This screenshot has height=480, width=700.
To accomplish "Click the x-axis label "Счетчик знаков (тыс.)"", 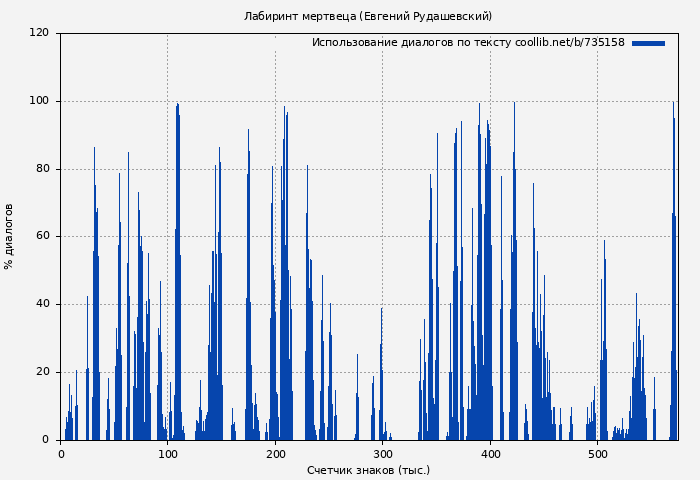I will point(368,470).
